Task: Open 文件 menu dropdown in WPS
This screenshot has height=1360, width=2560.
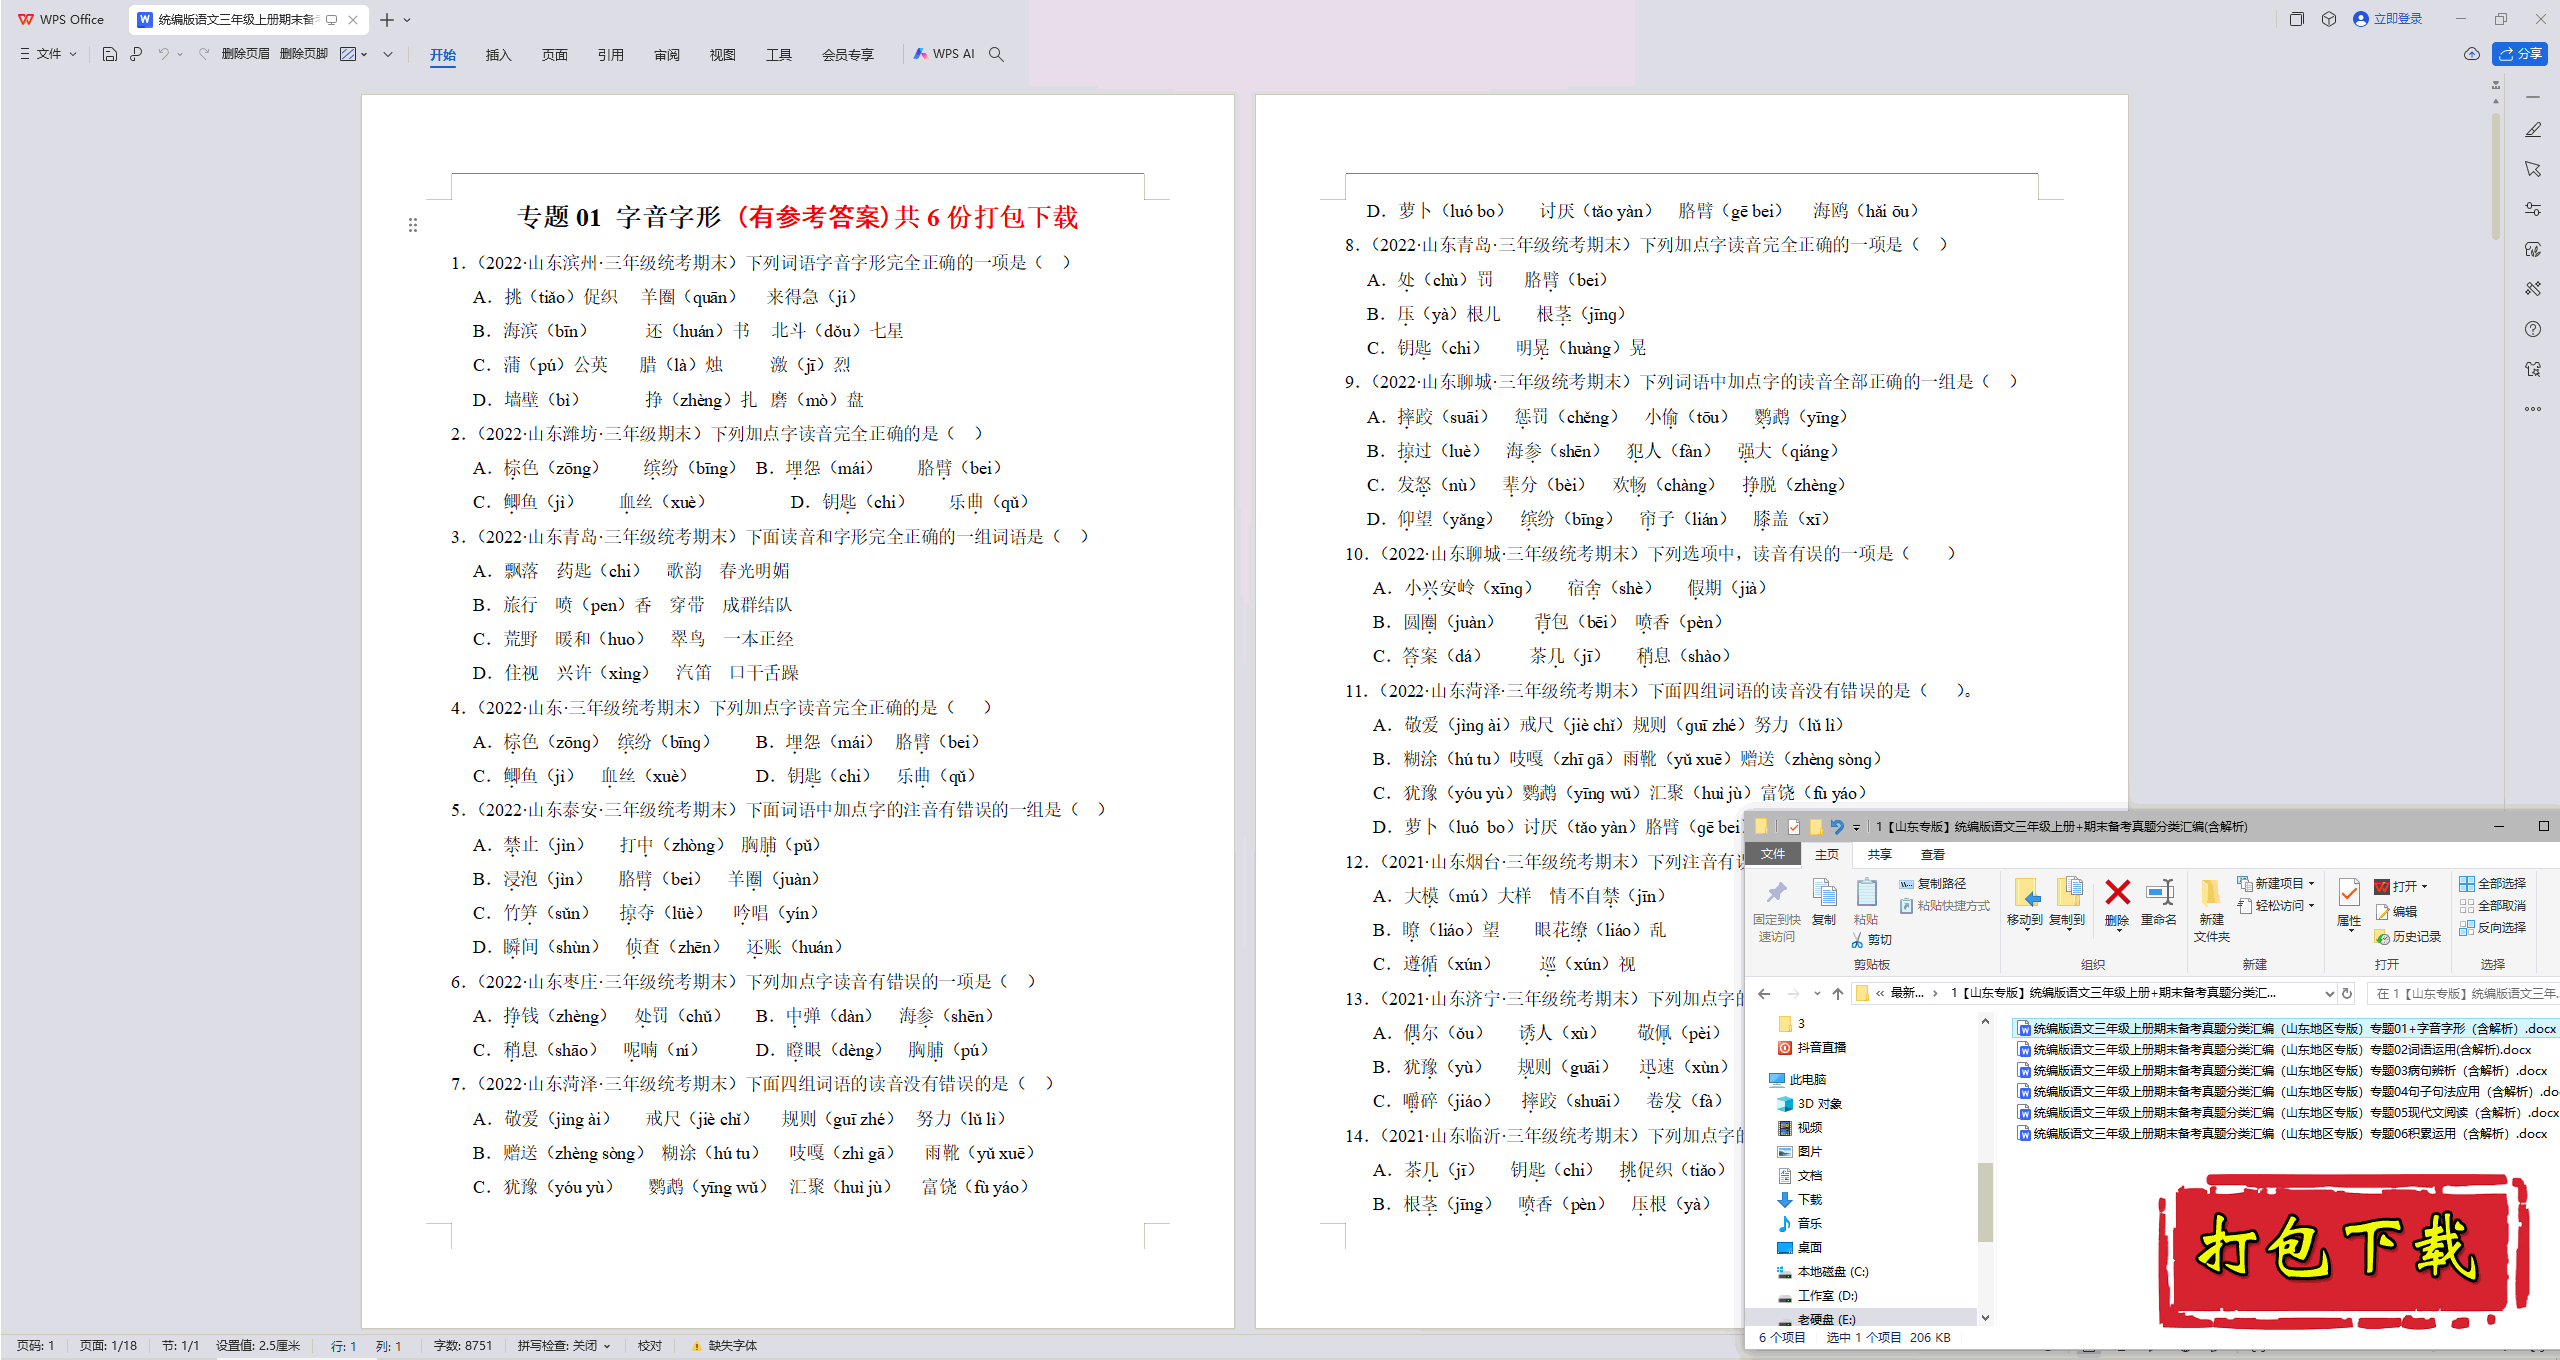Action: pyautogui.click(x=48, y=54)
